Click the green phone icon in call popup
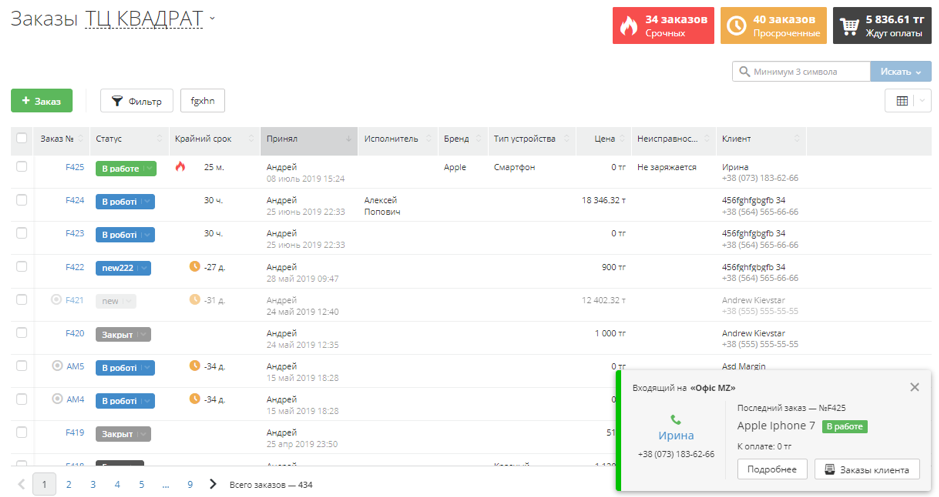 [676, 420]
